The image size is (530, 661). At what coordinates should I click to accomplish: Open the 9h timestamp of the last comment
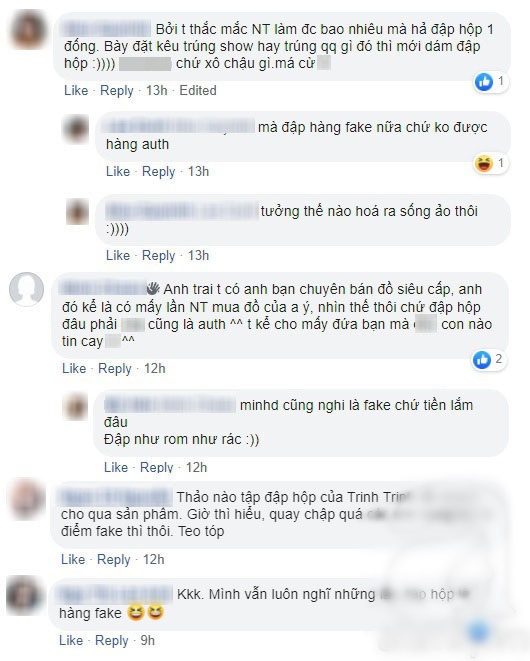pyautogui.click(x=148, y=640)
